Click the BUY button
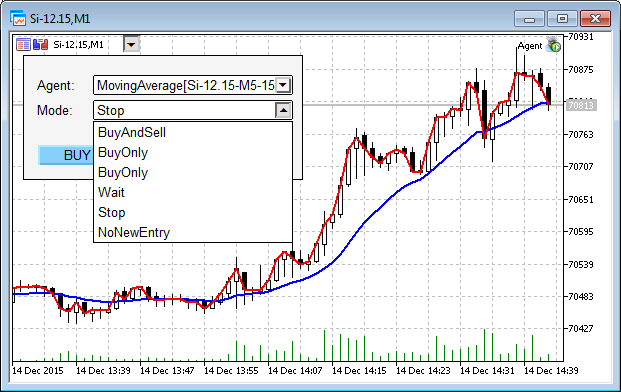The image size is (621, 392). 66,155
